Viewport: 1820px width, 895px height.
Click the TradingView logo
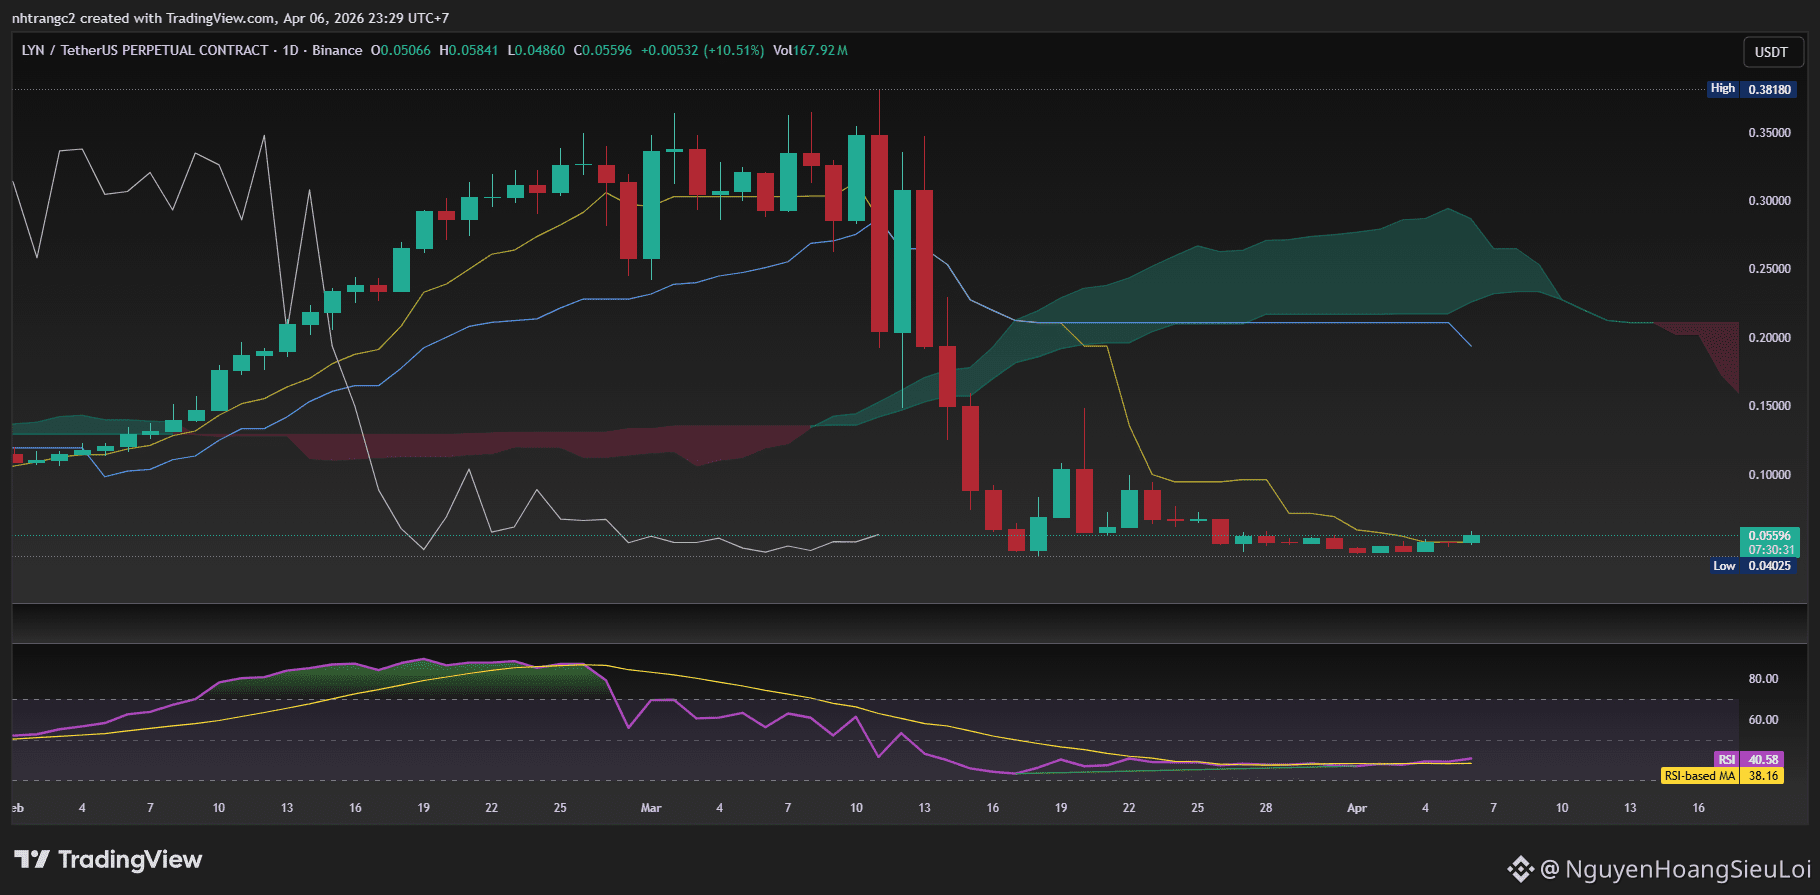coord(108,859)
